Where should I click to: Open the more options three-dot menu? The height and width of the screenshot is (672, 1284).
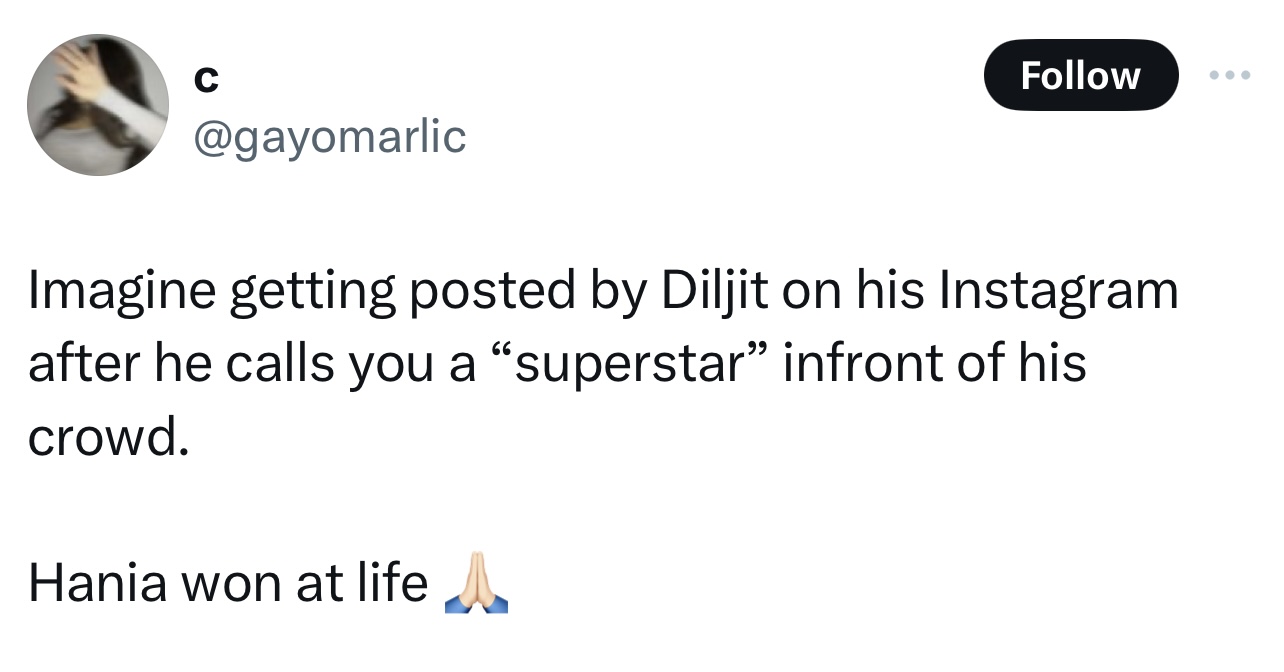1229,76
